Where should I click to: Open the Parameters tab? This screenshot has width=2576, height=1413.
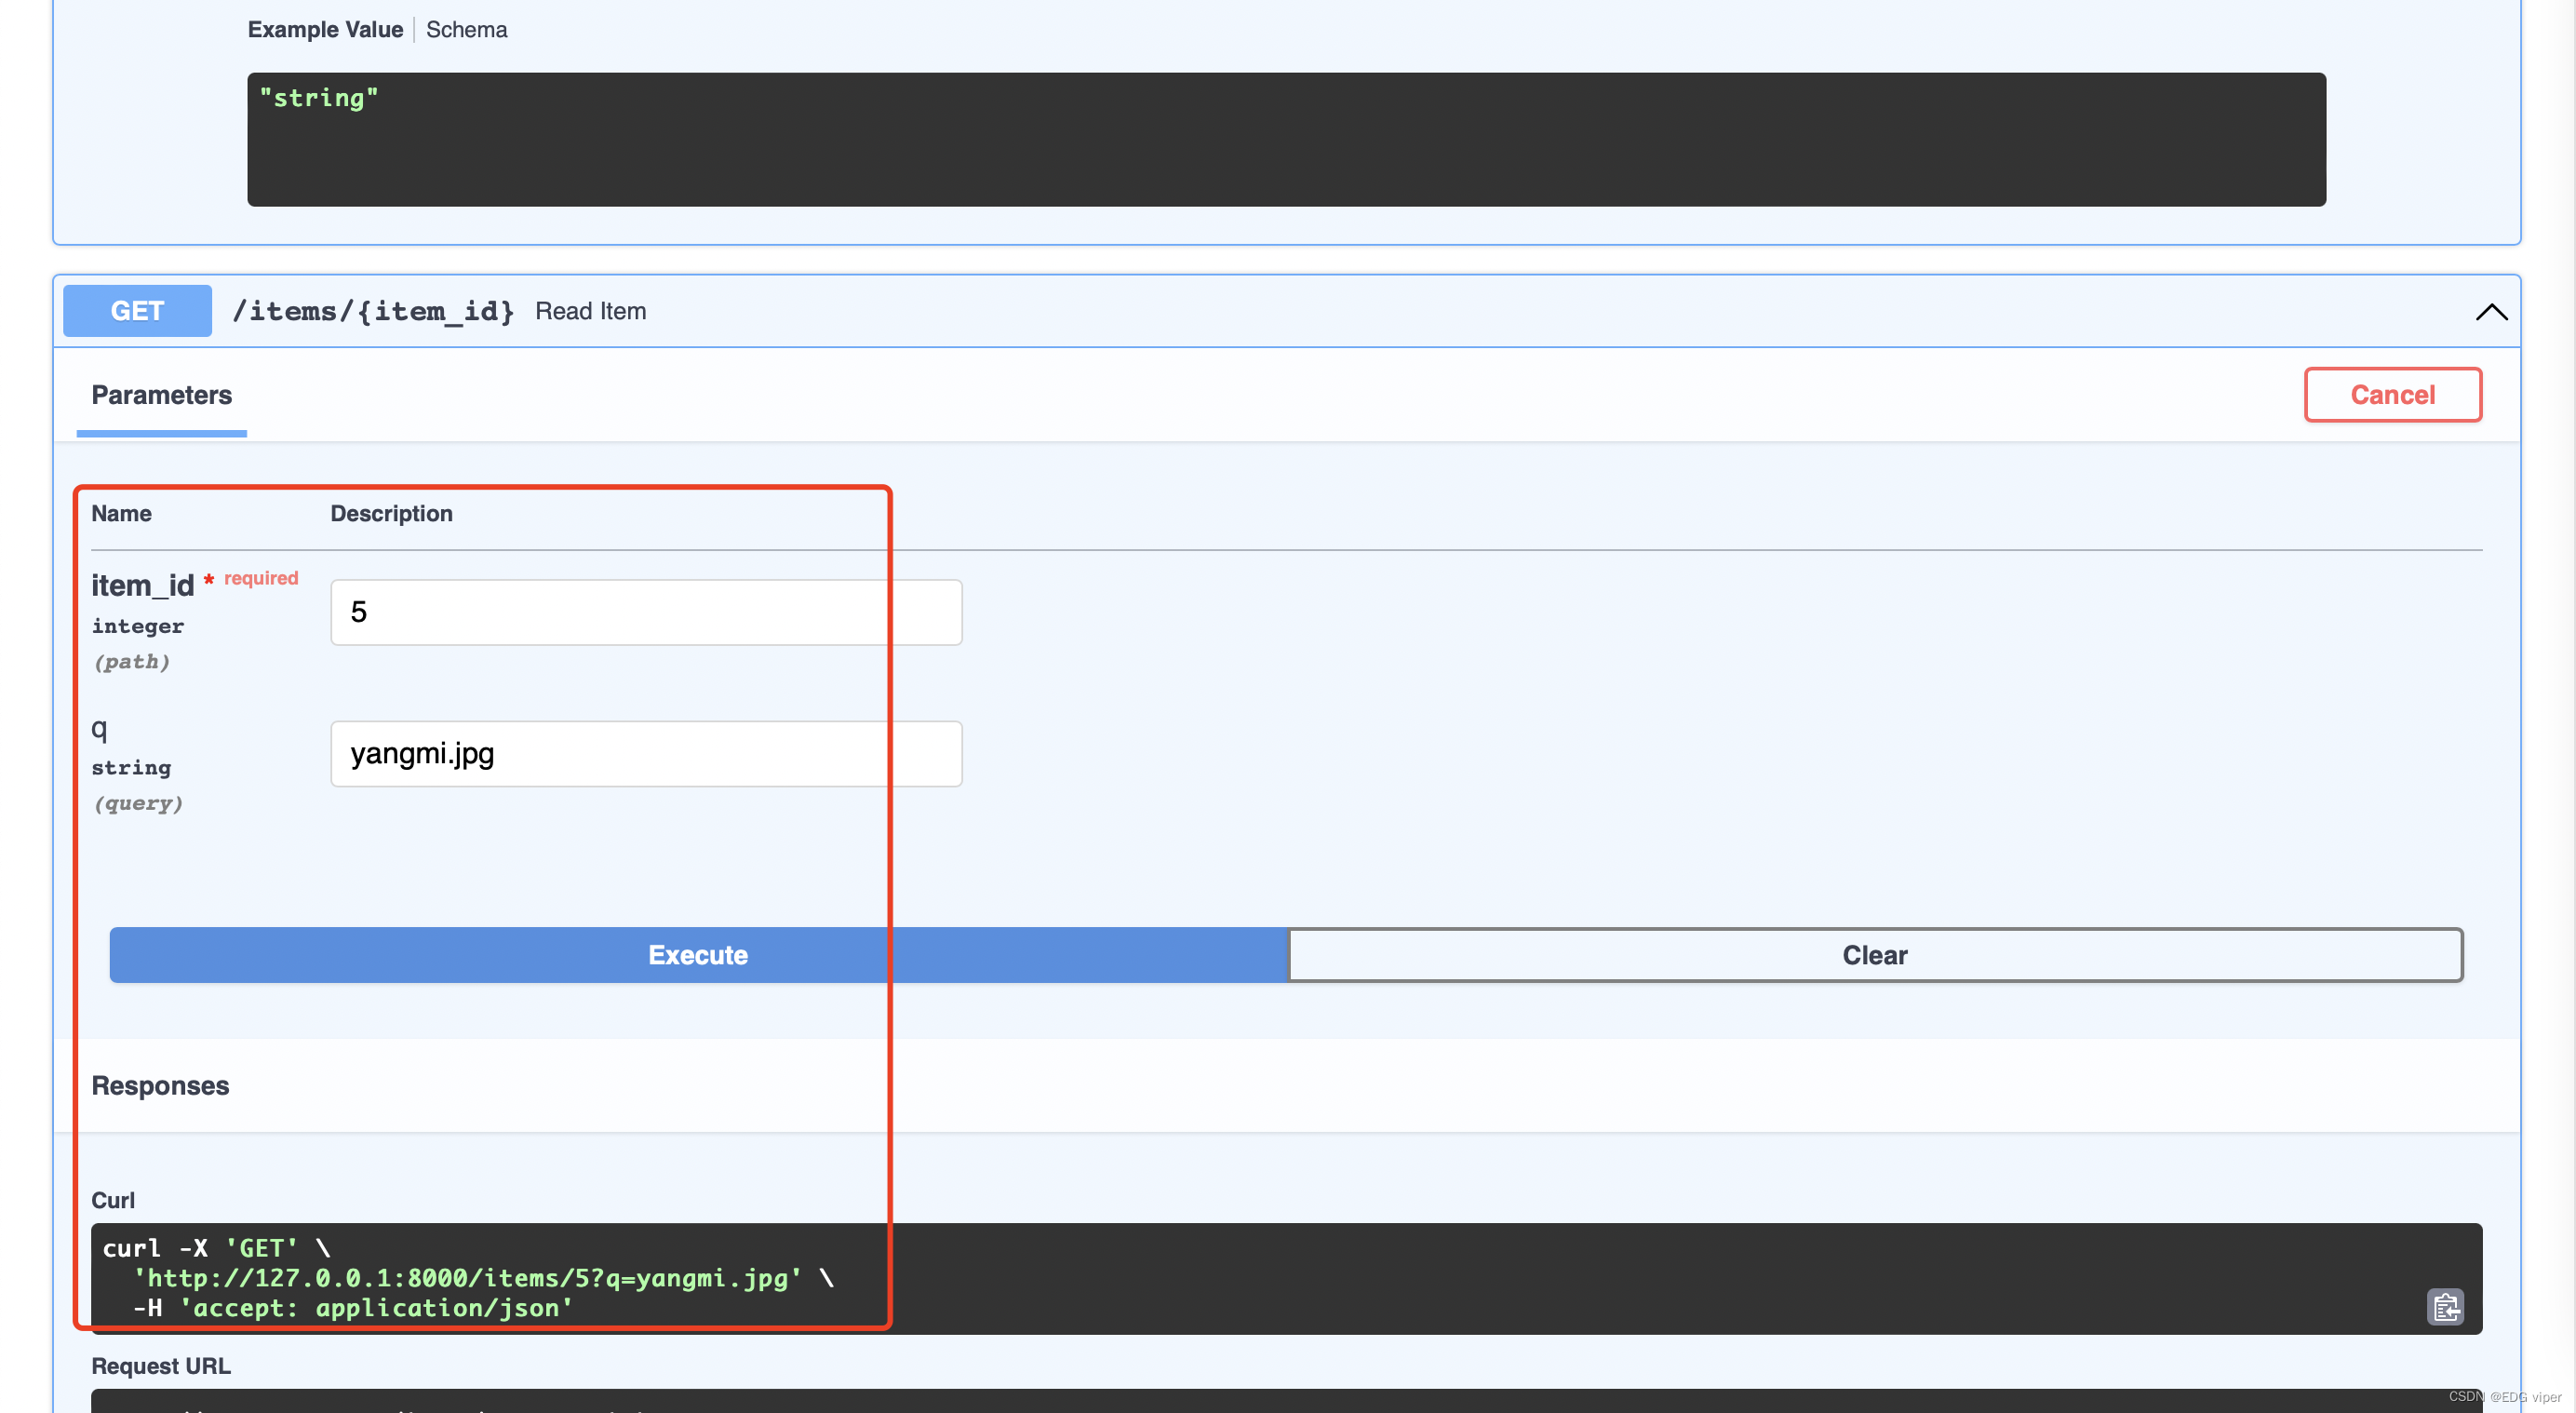point(161,395)
